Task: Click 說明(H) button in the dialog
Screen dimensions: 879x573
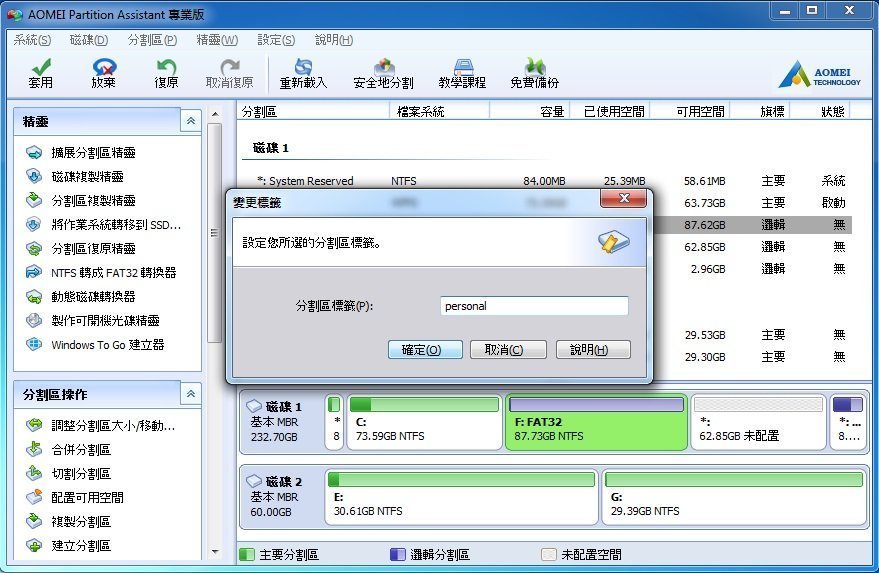Action: point(593,350)
